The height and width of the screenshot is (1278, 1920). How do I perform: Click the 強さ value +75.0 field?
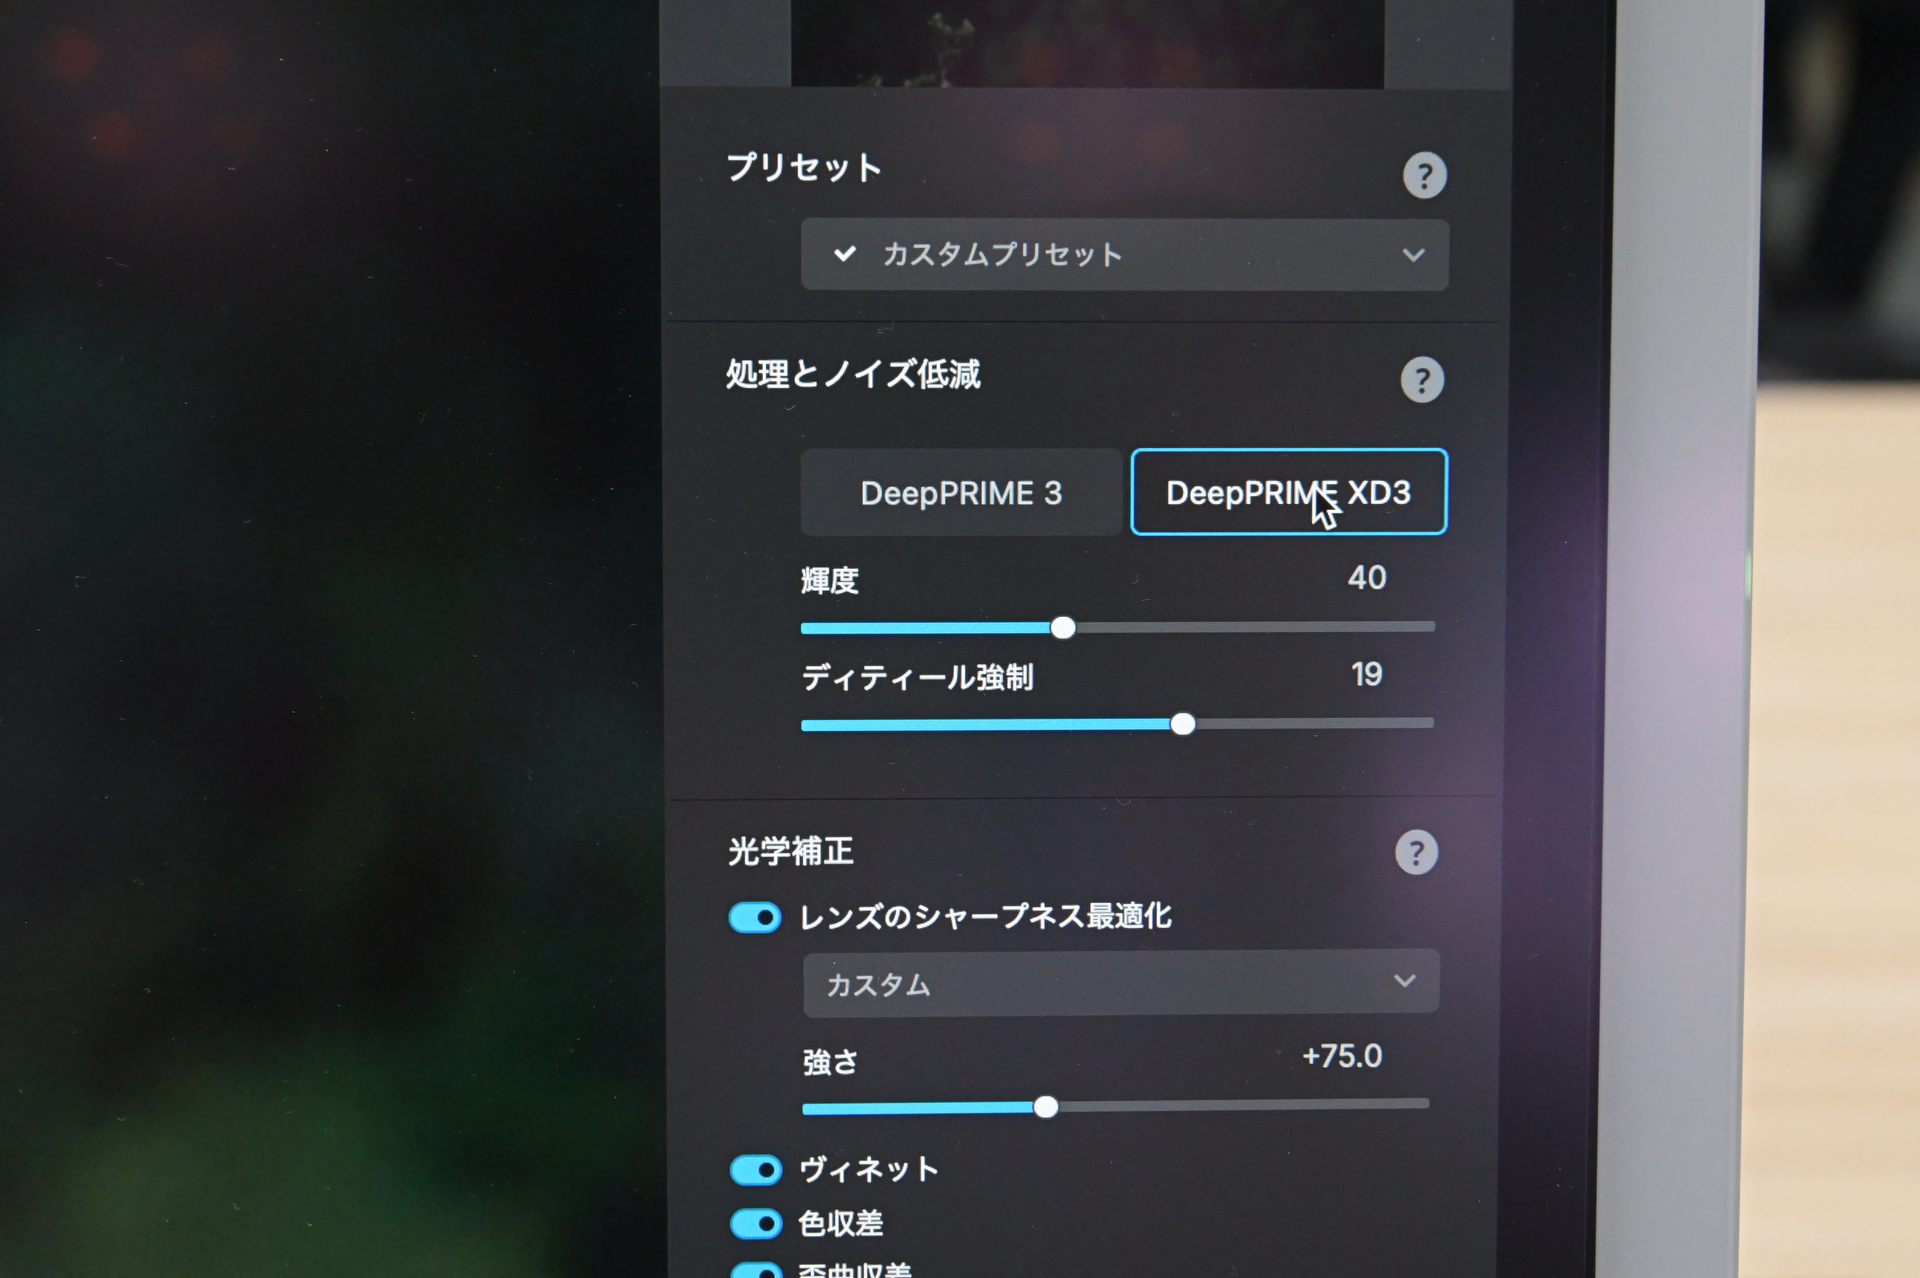click(x=1341, y=1057)
